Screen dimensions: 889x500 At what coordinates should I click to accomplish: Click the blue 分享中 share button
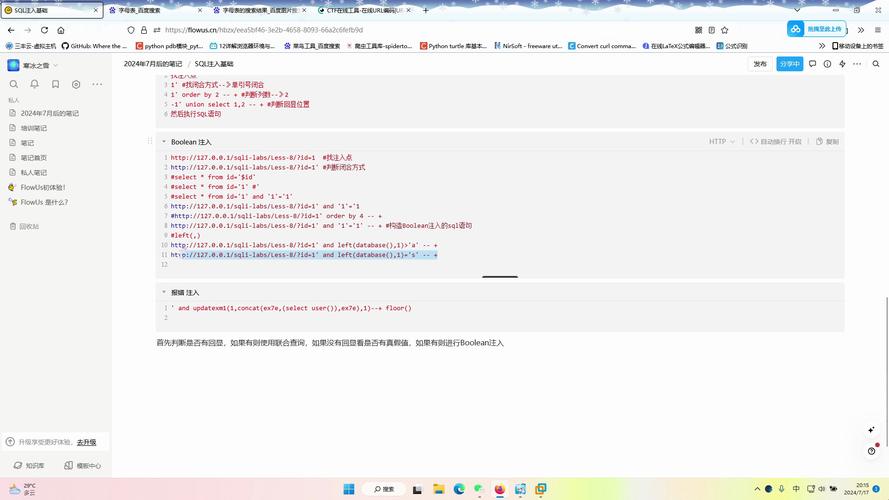pyautogui.click(x=790, y=64)
